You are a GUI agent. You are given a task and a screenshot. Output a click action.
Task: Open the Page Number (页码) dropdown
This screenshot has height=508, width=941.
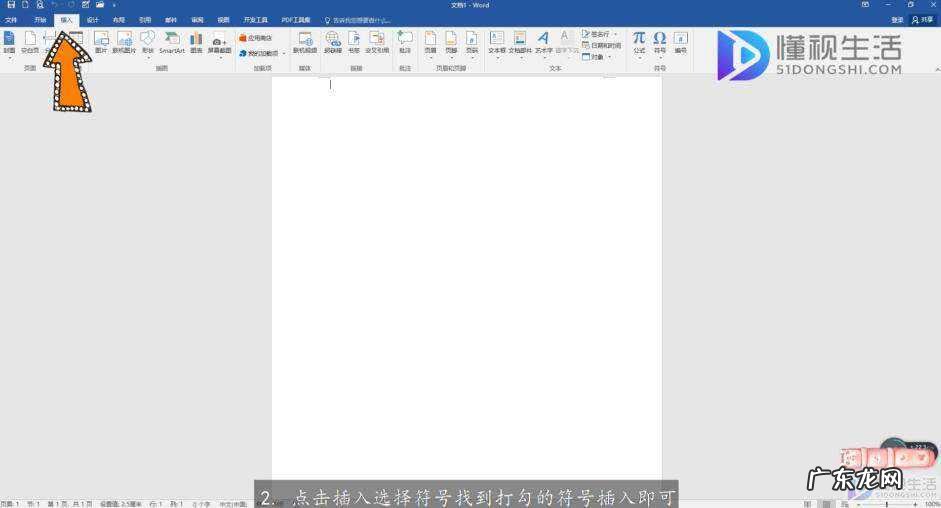tap(472, 44)
